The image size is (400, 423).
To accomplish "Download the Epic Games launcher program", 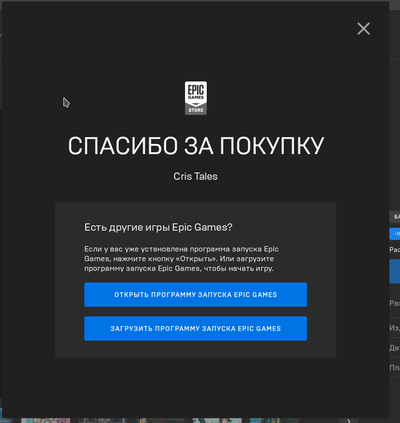I will click(195, 329).
